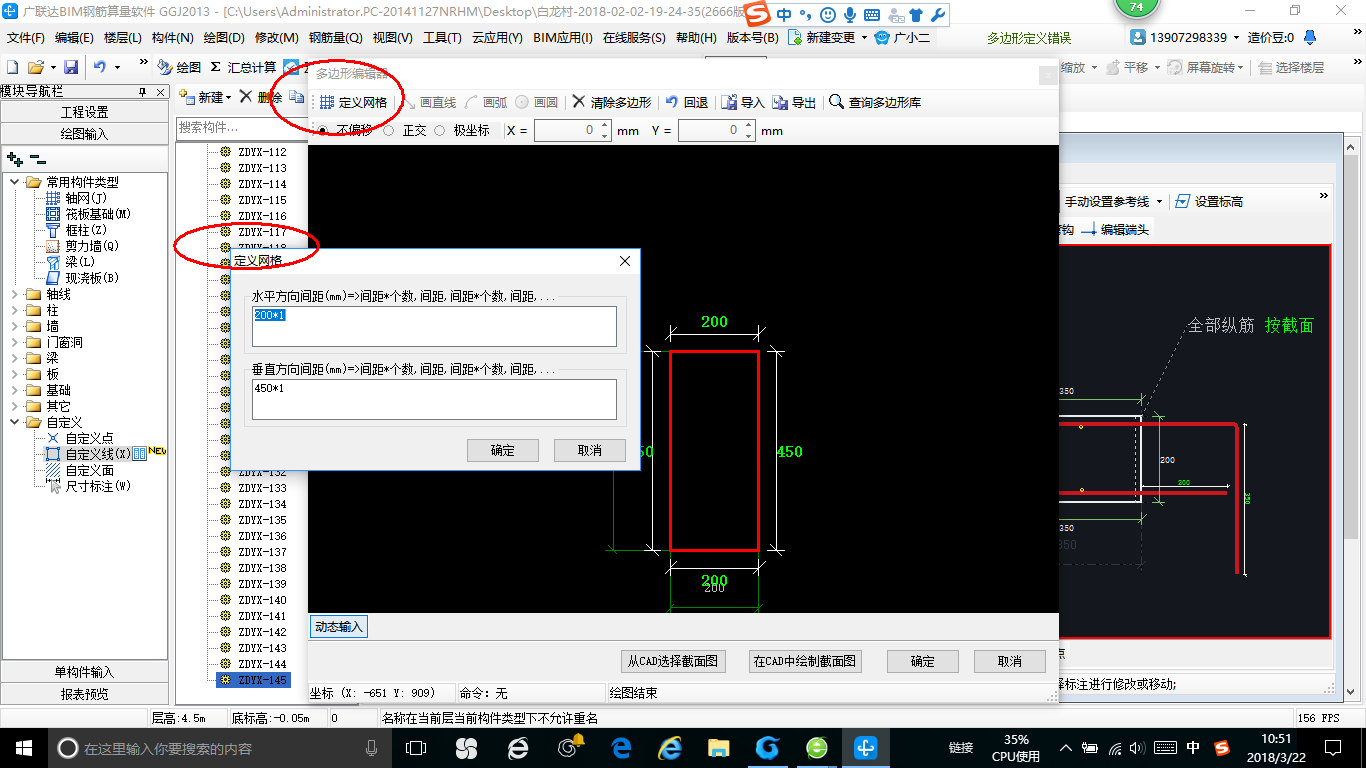
Task: Click the 搜索构件 search box
Action: (240, 127)
